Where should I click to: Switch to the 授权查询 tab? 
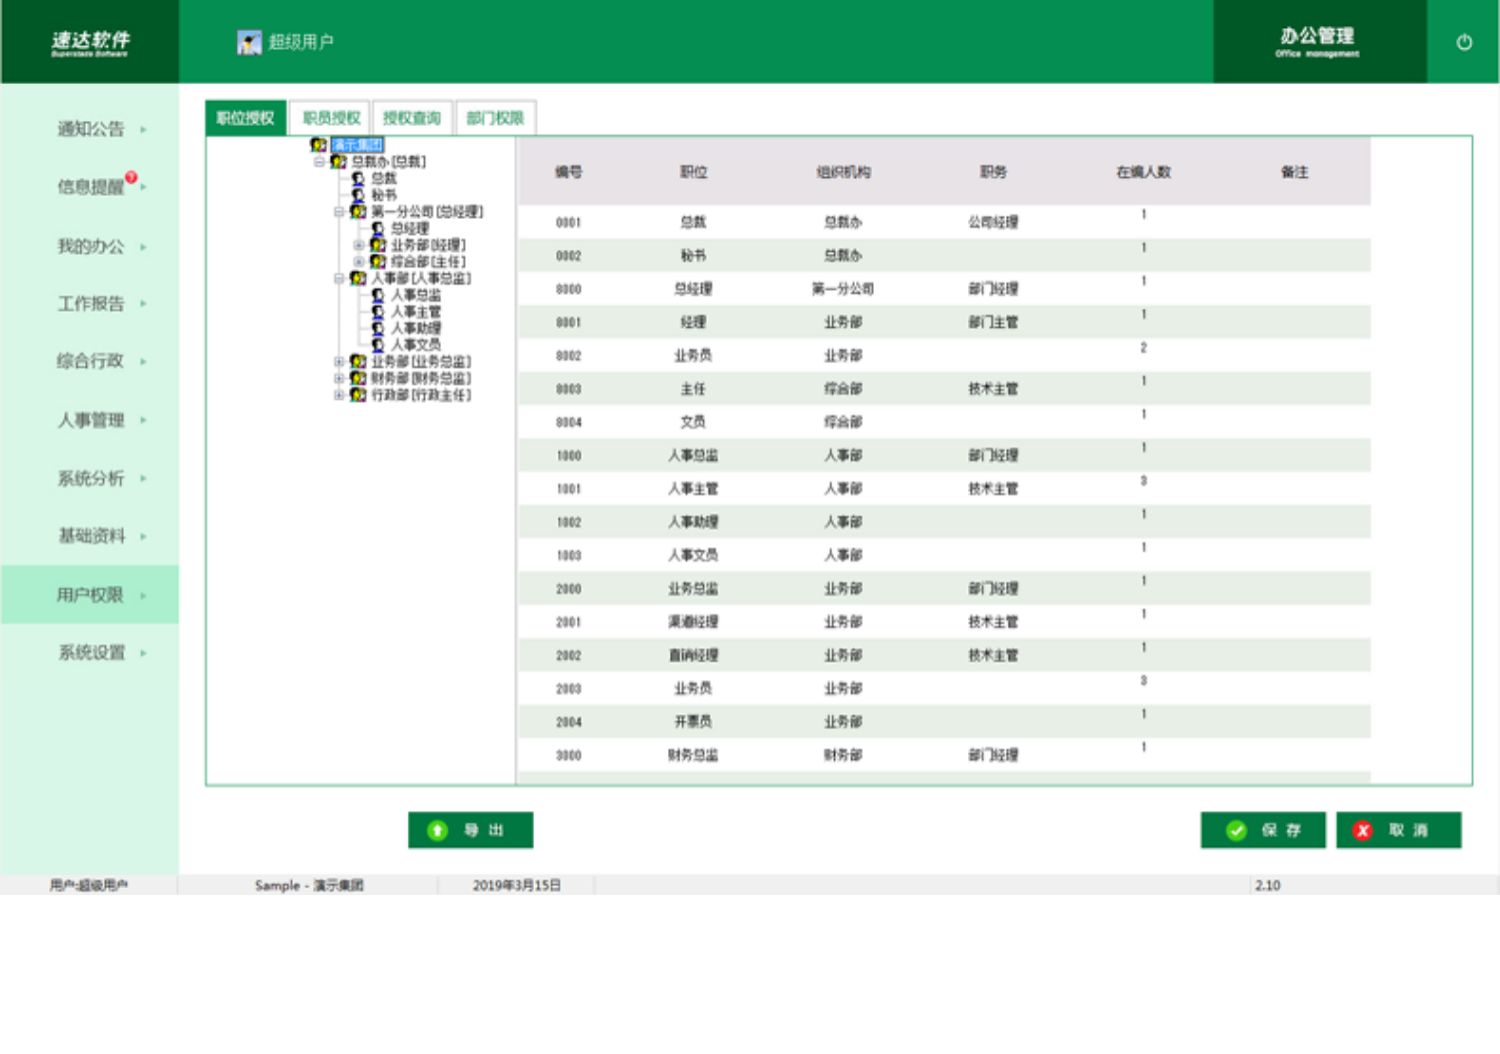coord(412,118)
